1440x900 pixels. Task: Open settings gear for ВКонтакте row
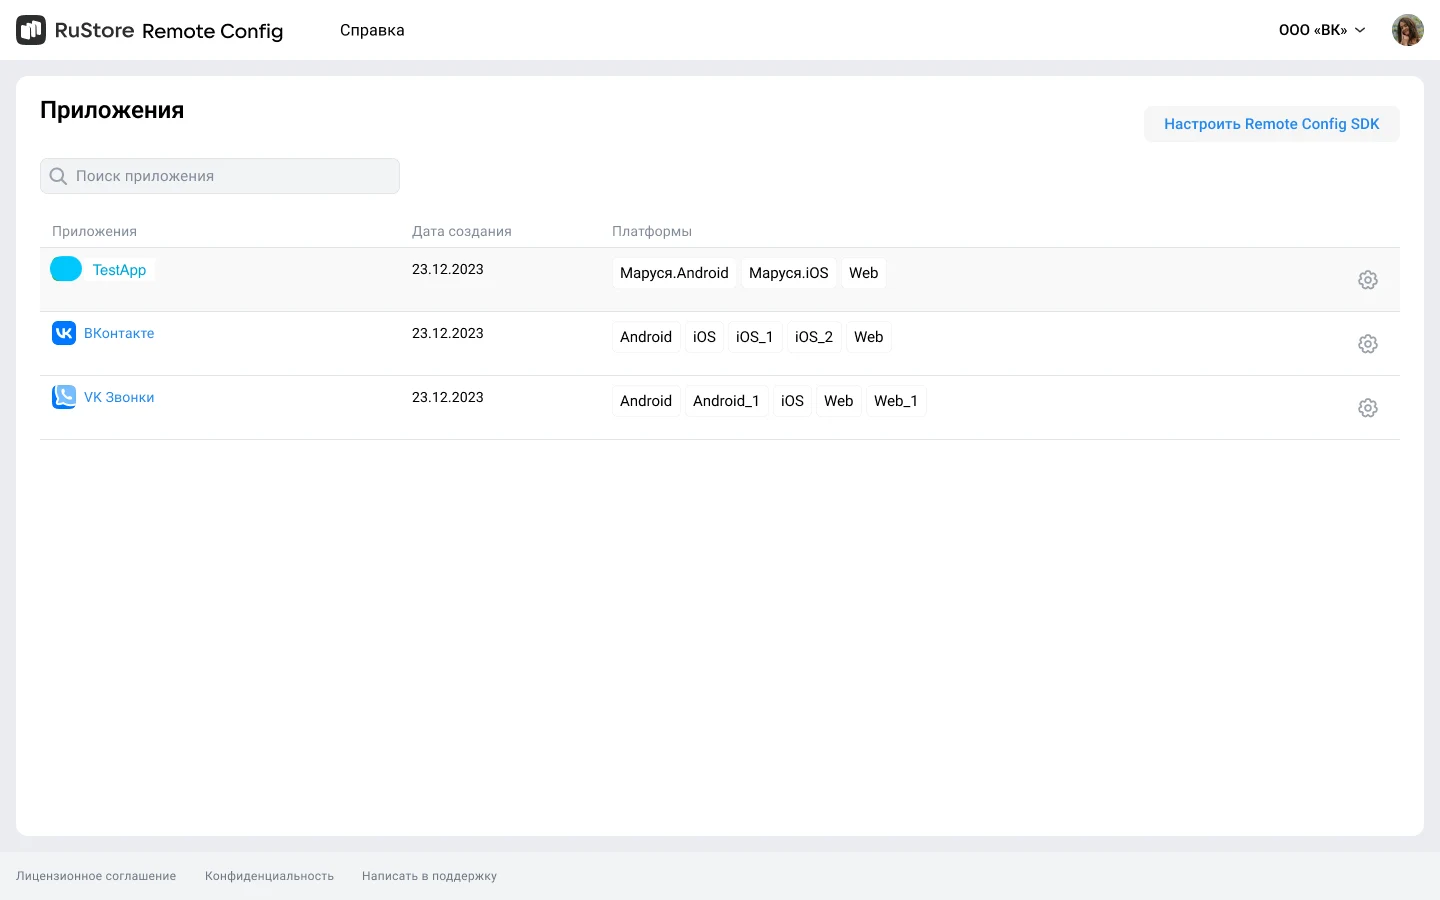click(x=1368, y=344)
